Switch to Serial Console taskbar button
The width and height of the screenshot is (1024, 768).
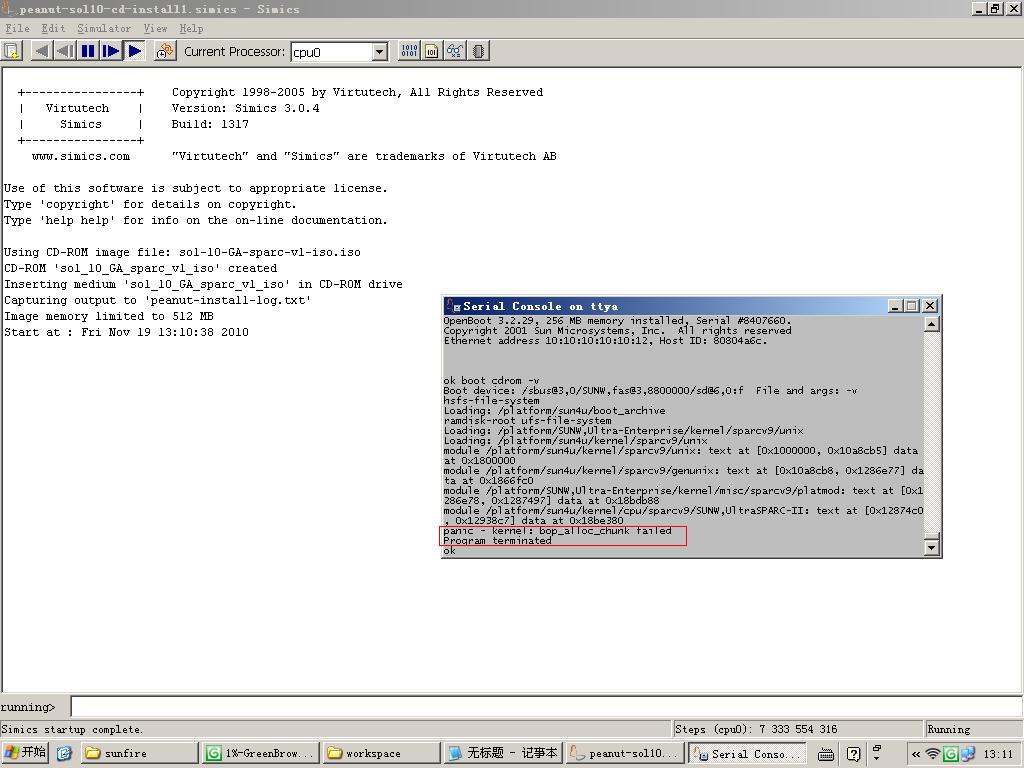pos(746,754)
